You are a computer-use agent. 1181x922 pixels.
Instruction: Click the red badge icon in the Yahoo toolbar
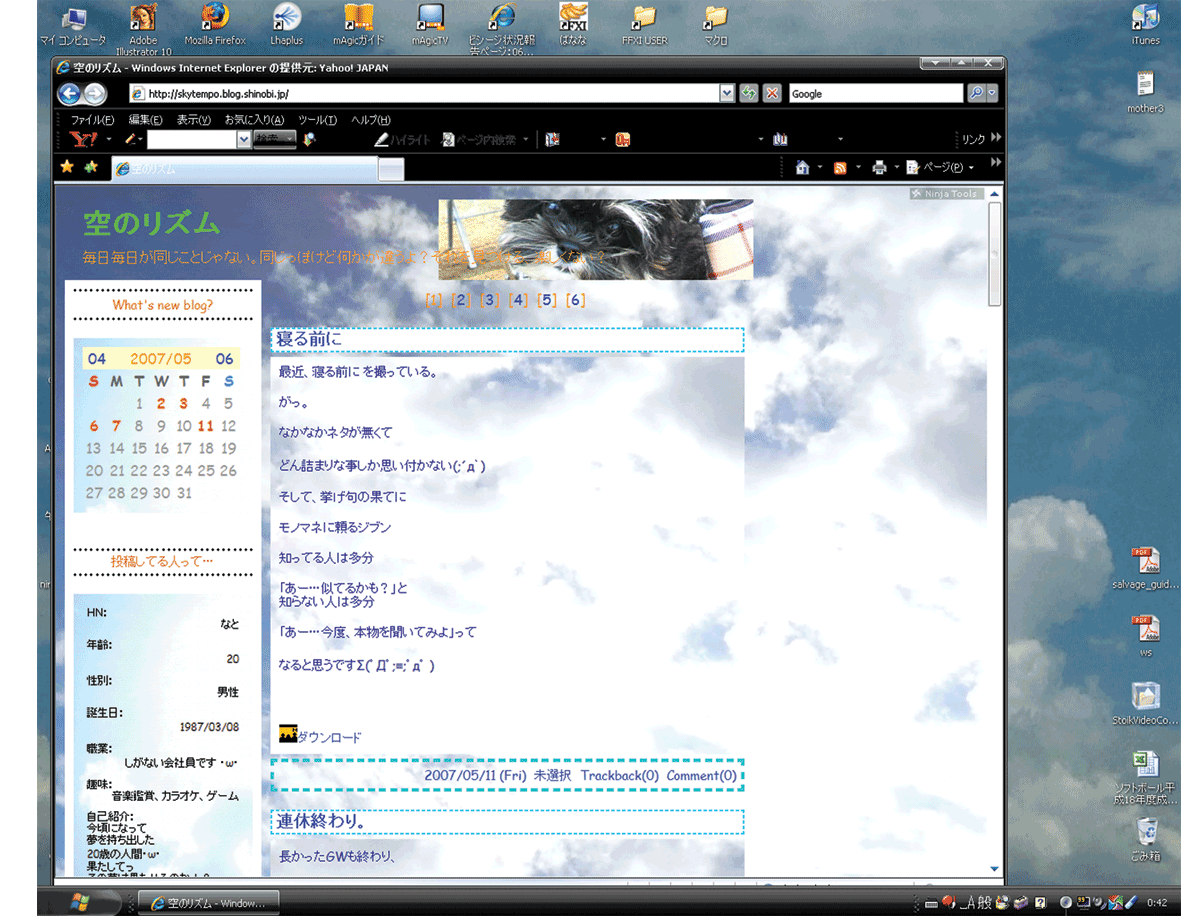[622, 139]
